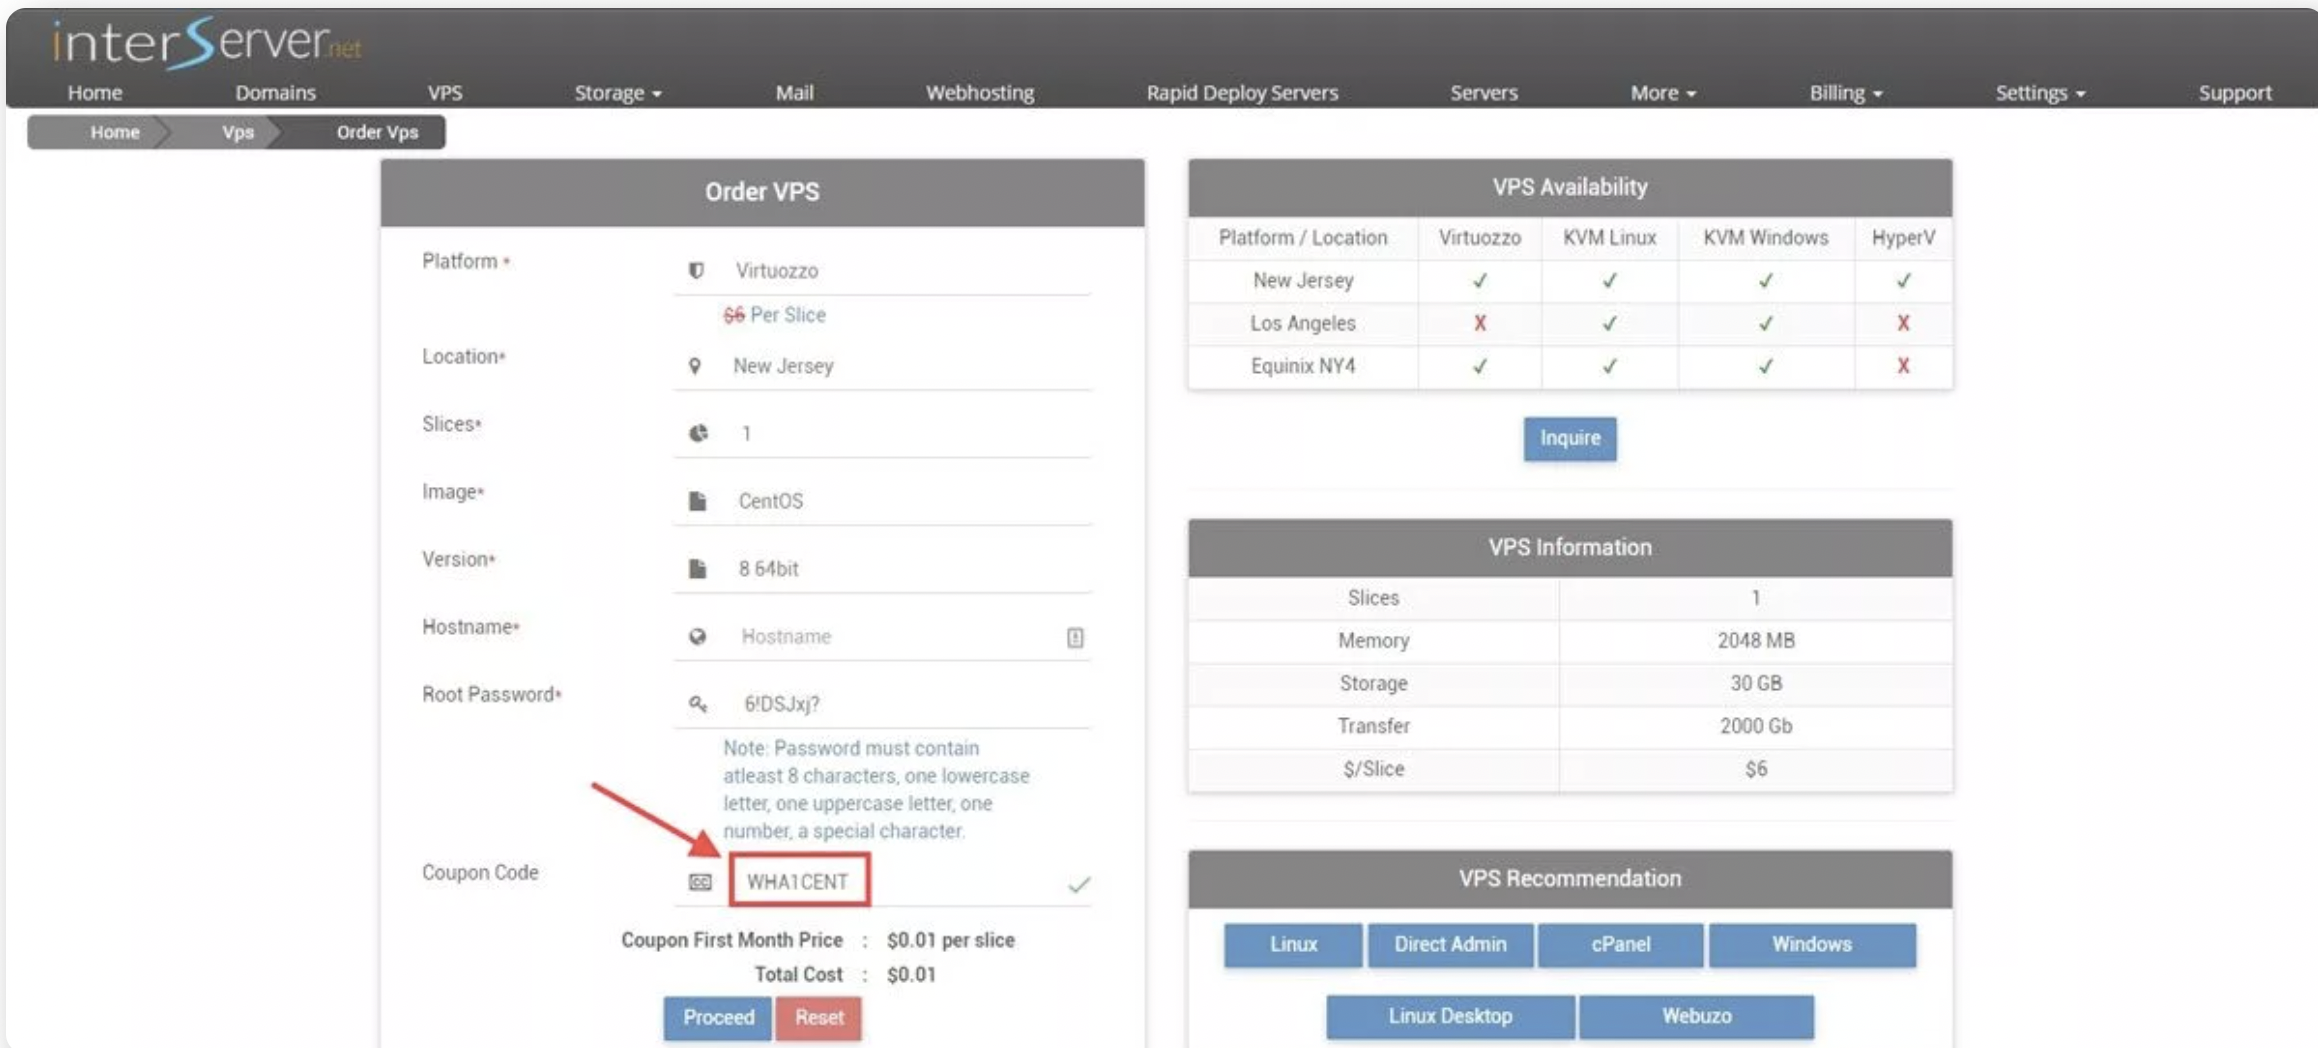Image resolution: width=2318 pixels, height=1048 pixels.
Task: Click the "Los Angeles" row label
Action: tap(1303, 324)
